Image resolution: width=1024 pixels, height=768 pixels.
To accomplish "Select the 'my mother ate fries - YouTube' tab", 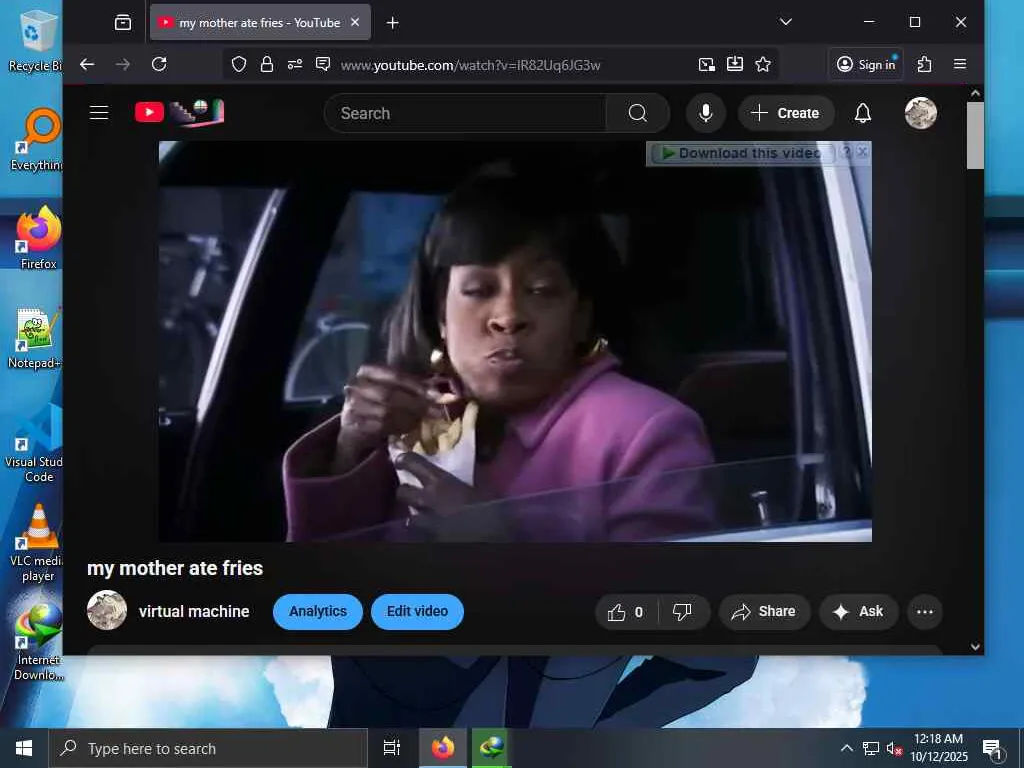I will (x=260, y=22).
